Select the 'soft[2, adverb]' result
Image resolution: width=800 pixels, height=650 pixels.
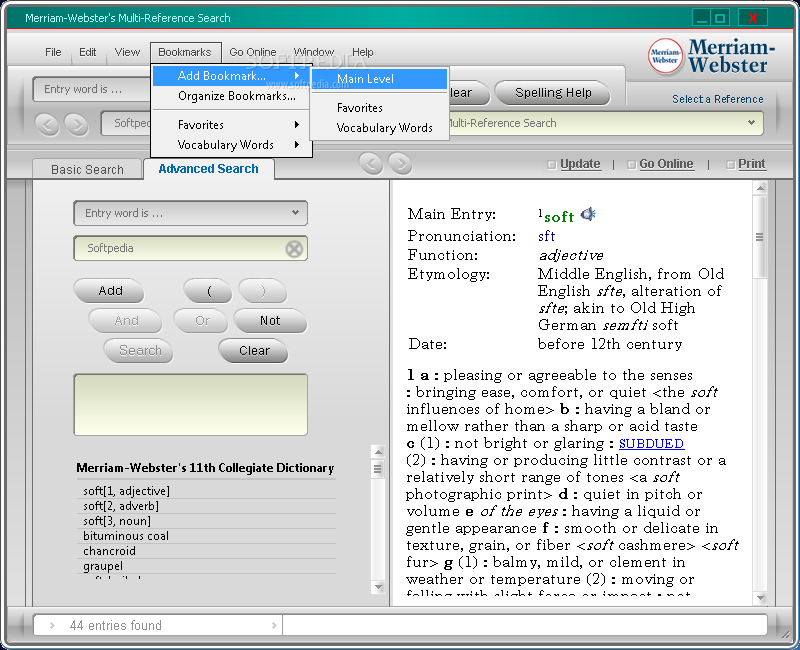tap(207, 506)
